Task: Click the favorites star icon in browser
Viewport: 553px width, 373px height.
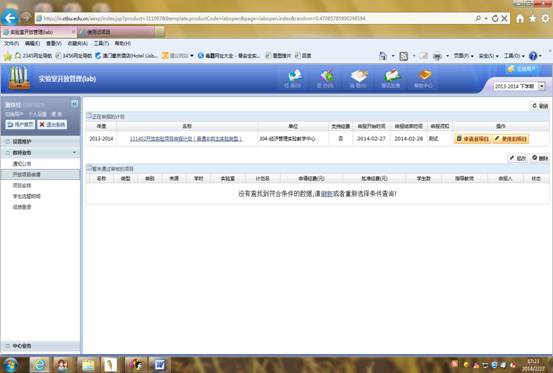Action: (x=533, y=18)
